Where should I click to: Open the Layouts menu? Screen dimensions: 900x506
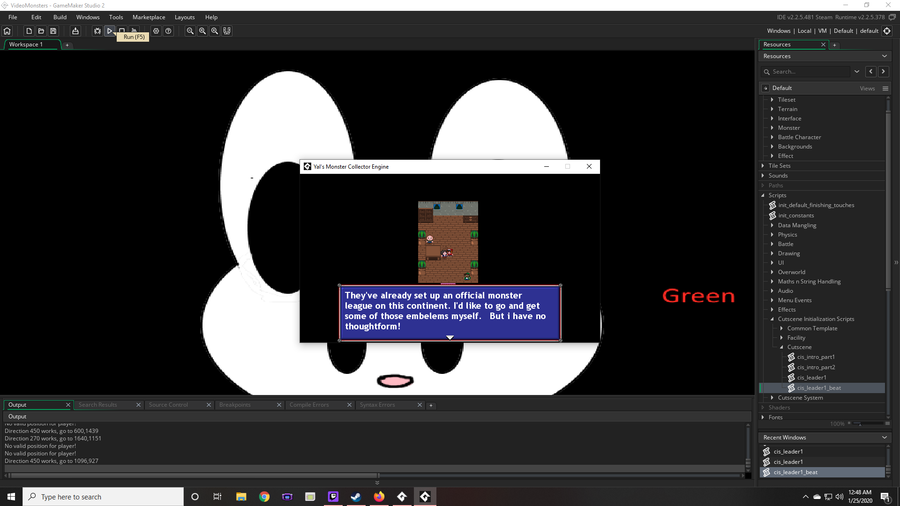point(184,17)
